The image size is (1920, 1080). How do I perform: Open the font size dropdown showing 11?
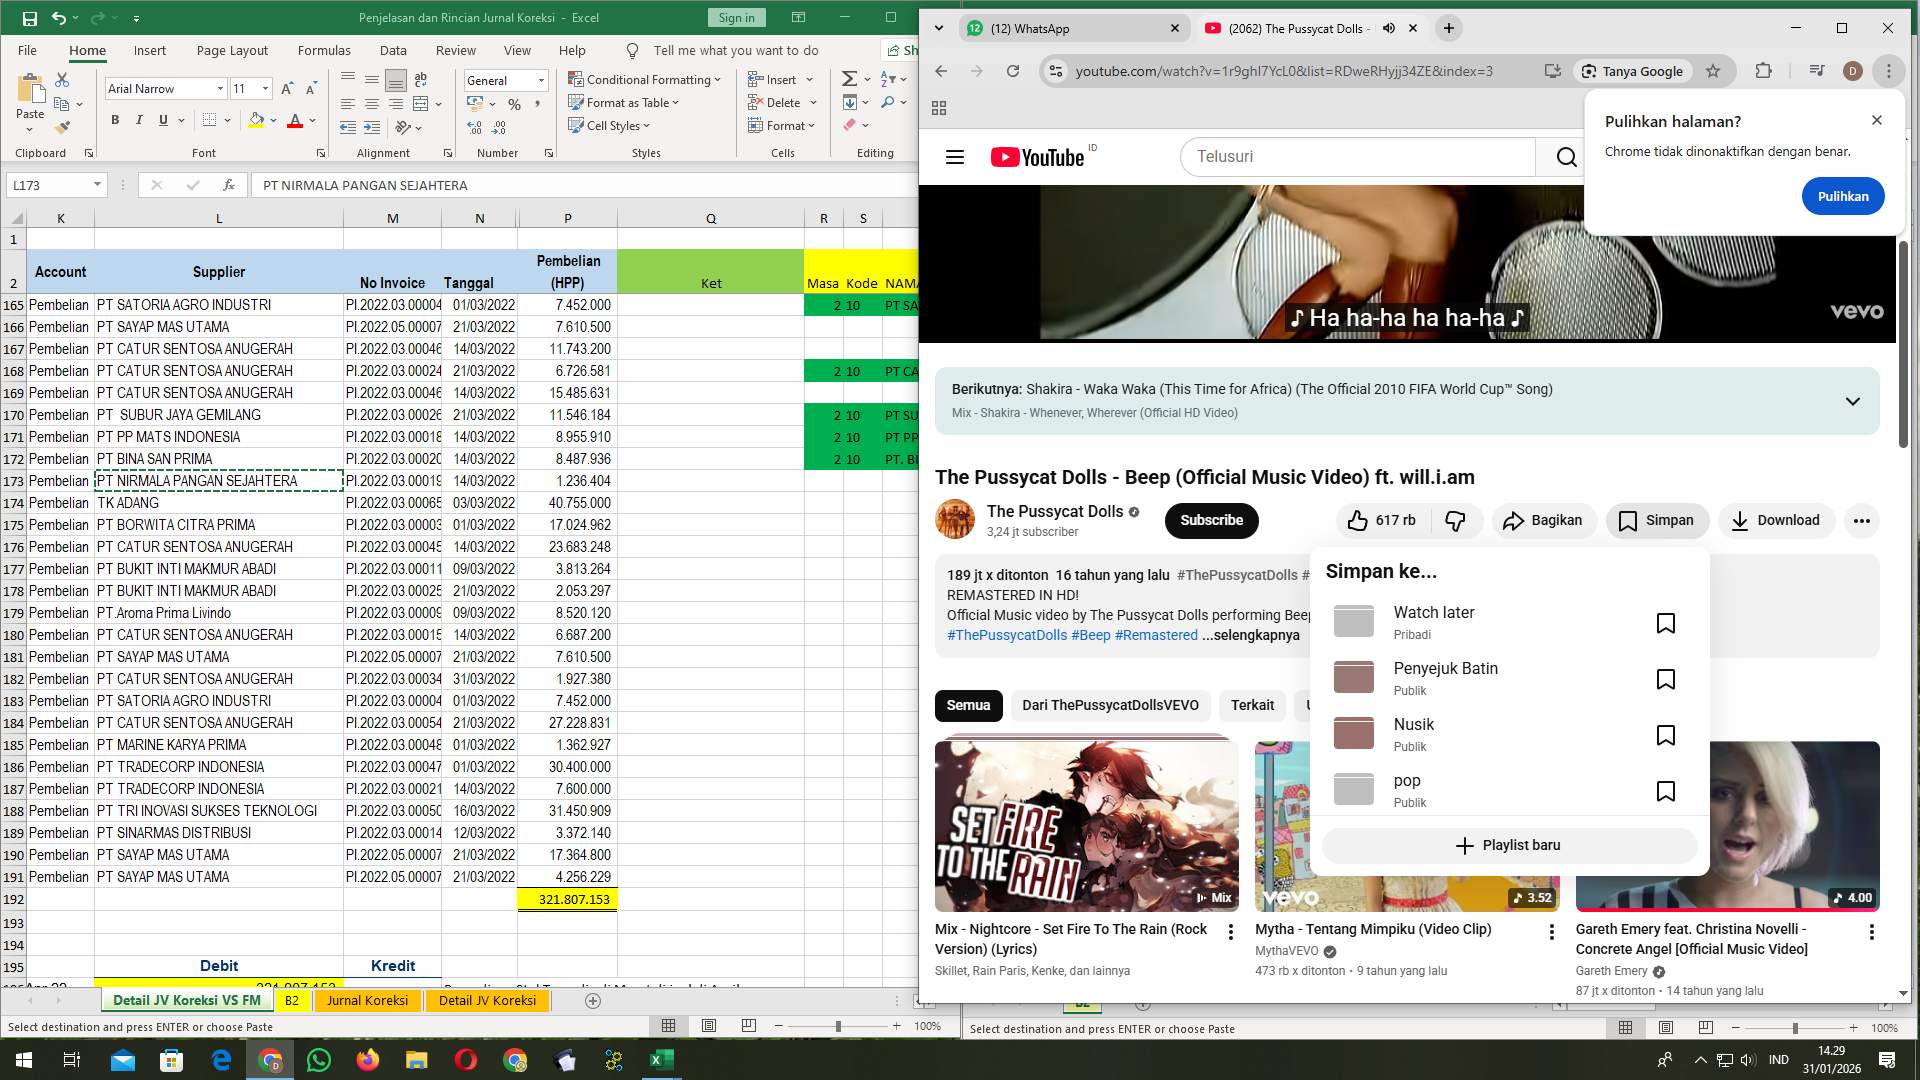[264, 89]
